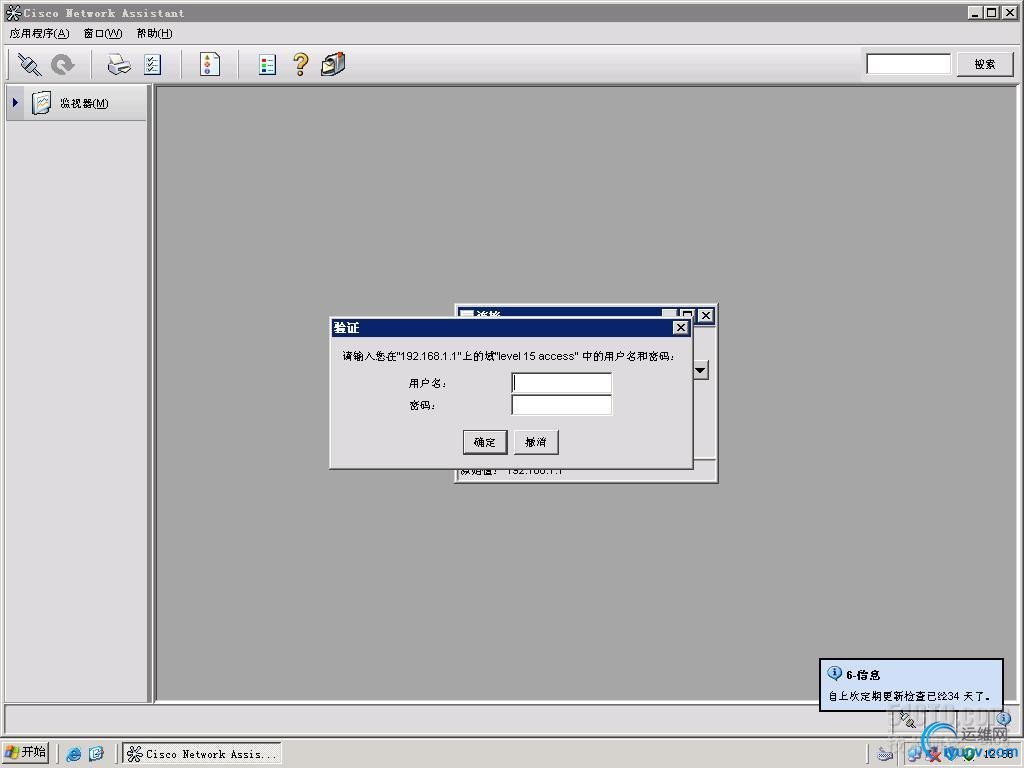Viewport: 1024px width, 768px height.
Task: Select Cisco Network Assistant taskbar button
Action: [x=202, y=754]
